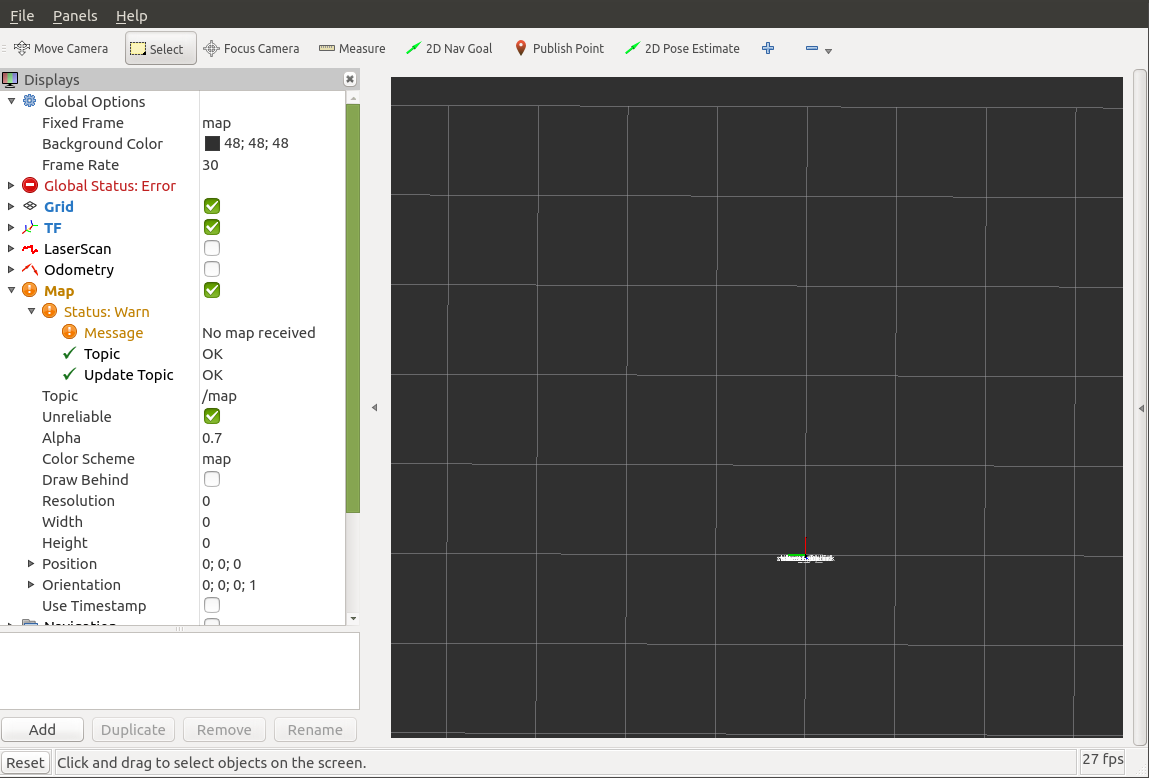The width and height of the screenshot is (1149, 778).
Task: Click the Displays panel monitor icon
Action: (x=10, y=79)
